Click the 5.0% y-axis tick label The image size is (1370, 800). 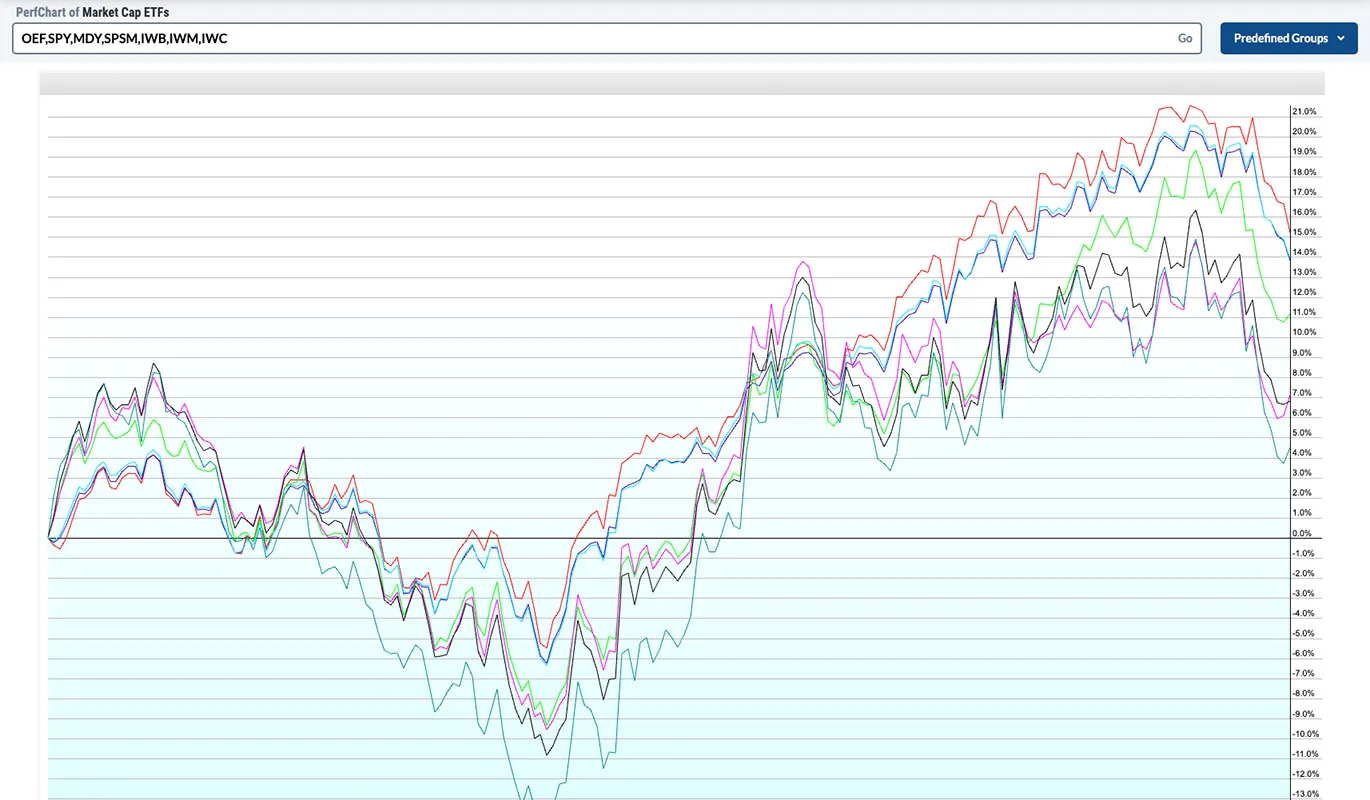pyautogui.click(x=1304, y=433)
